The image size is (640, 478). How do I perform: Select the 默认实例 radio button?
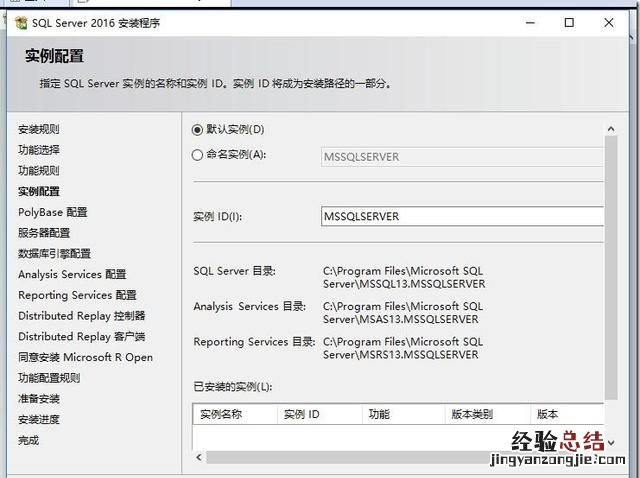coord(197,129)
